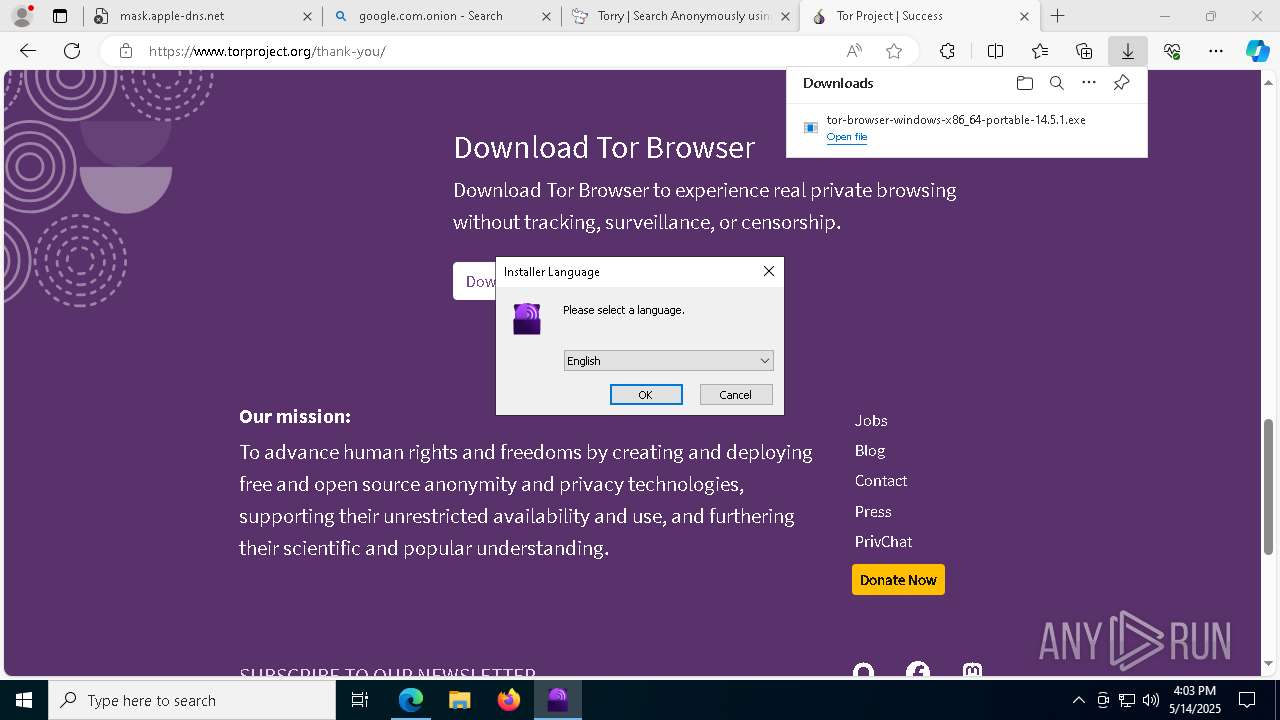Open the PrivChat link

click(883, 542)
